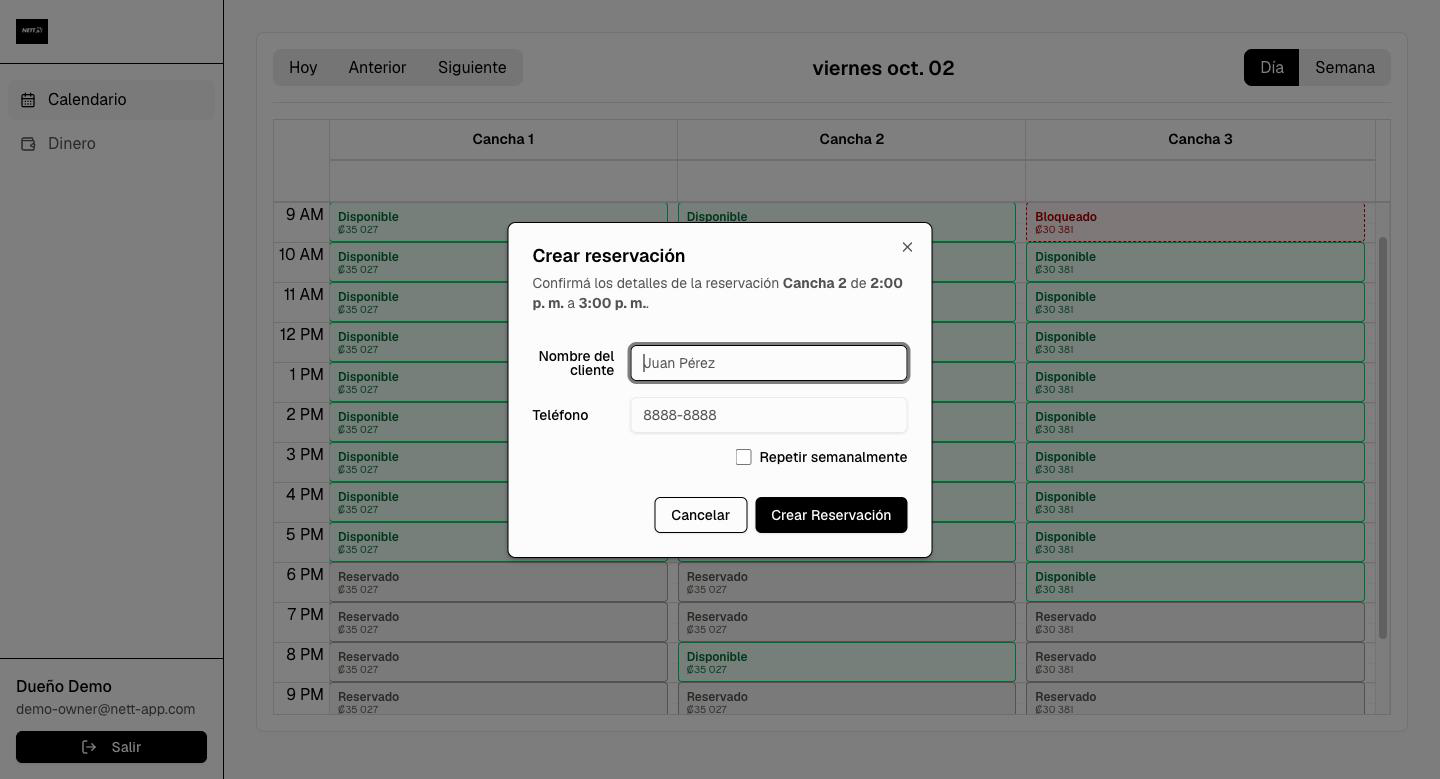The height and width of the screenshot is (779, 1440).
Task: Jump to today with Hoy button
Action: [303, 68]
